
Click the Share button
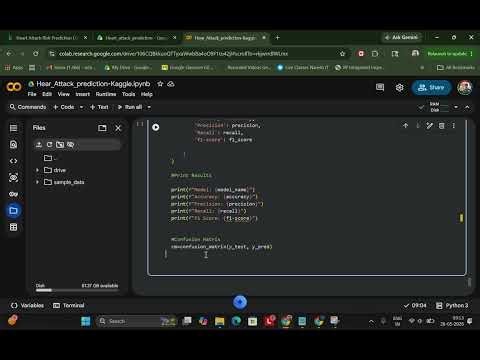431,87
